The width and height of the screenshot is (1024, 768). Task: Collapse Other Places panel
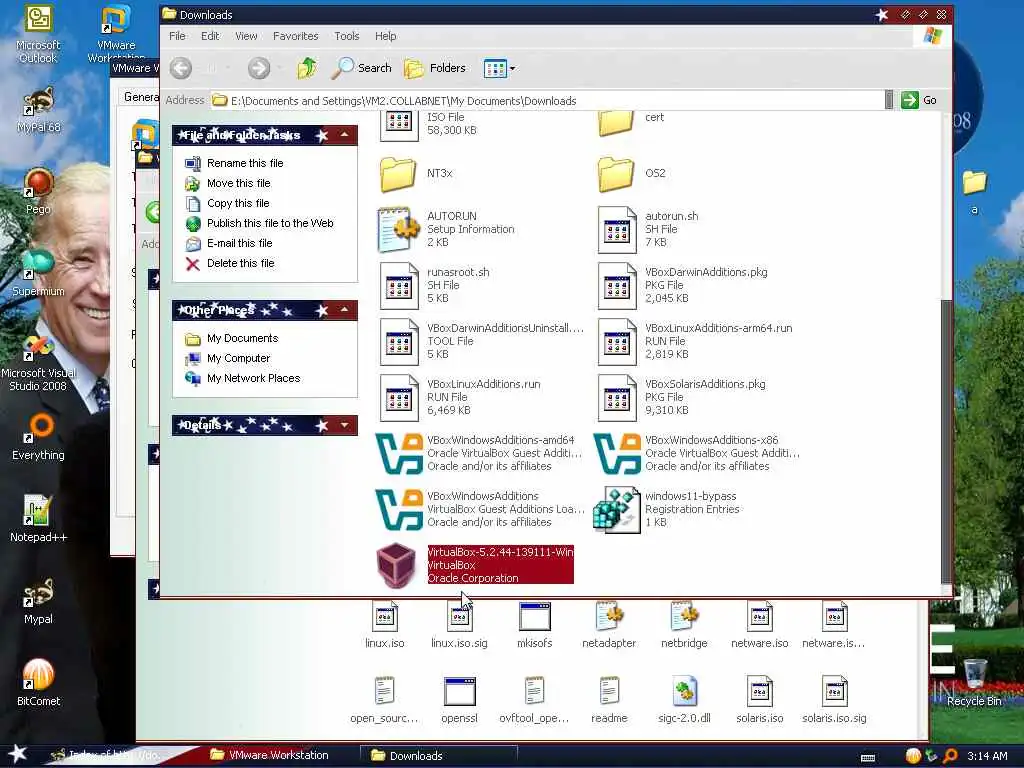pyautogui.click(x=345, y=310)
